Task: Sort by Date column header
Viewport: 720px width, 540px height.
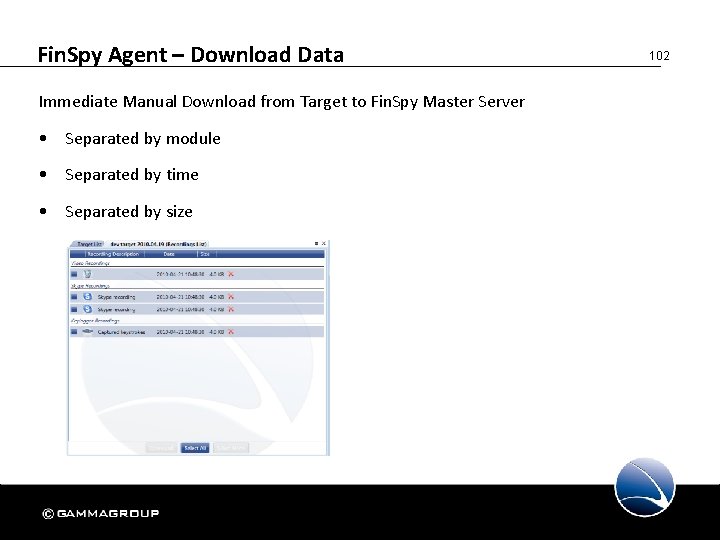Action: pyautogui.click(x=169, y=254)
